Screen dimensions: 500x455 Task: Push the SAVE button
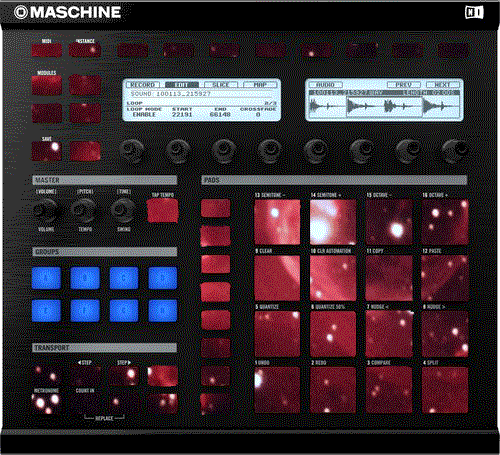47,151
